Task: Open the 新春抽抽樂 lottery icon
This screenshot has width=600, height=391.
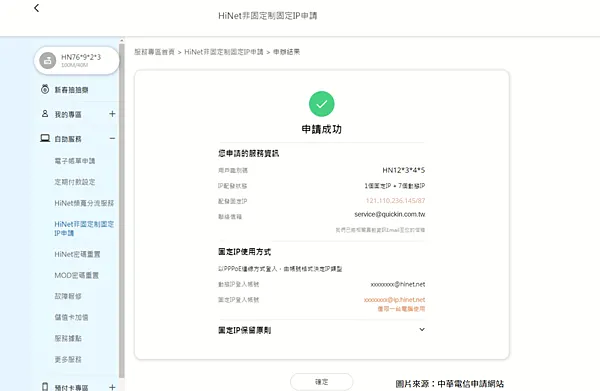Action: pos(45,90)
